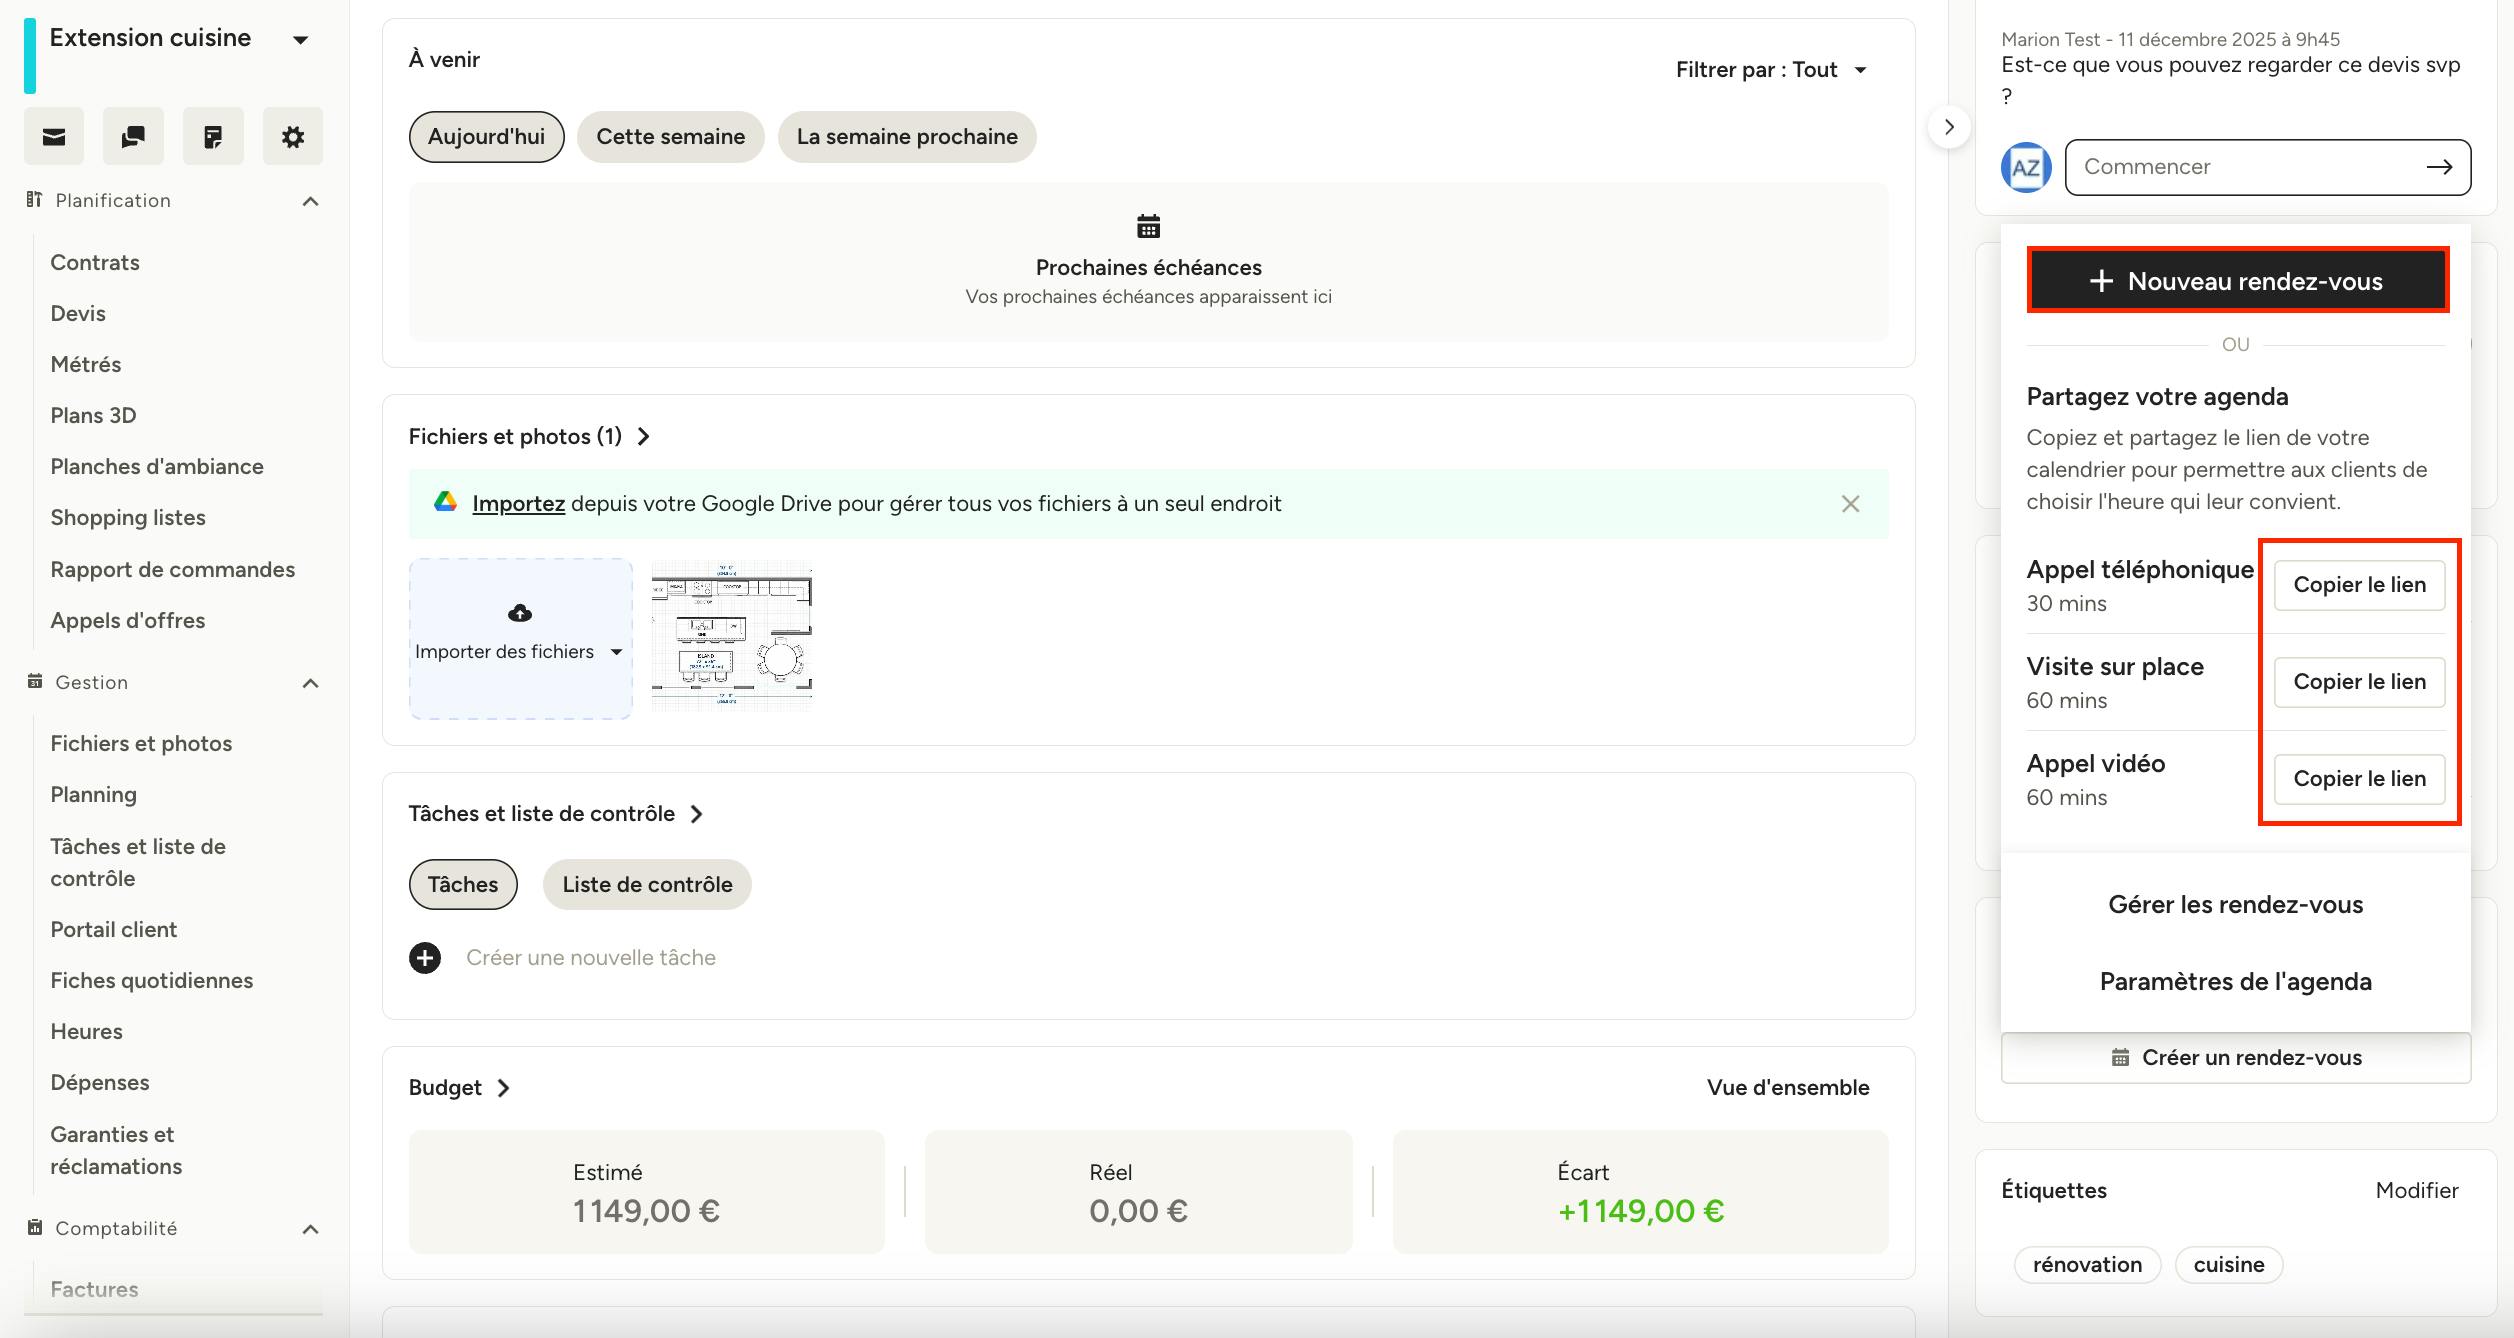The height and width of the screenshot is (1338, 2514).
Task: Open the Filtrer par : Tout dropdown
Action: (1771, 70)
